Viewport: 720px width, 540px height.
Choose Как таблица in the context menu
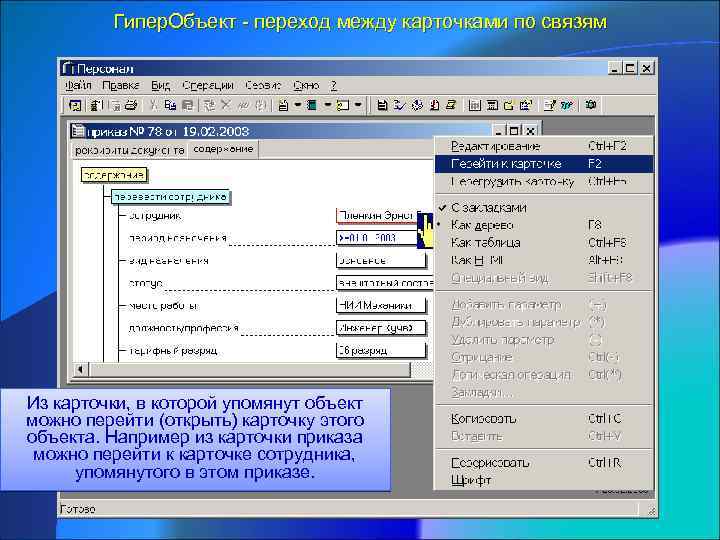point(544,242)
